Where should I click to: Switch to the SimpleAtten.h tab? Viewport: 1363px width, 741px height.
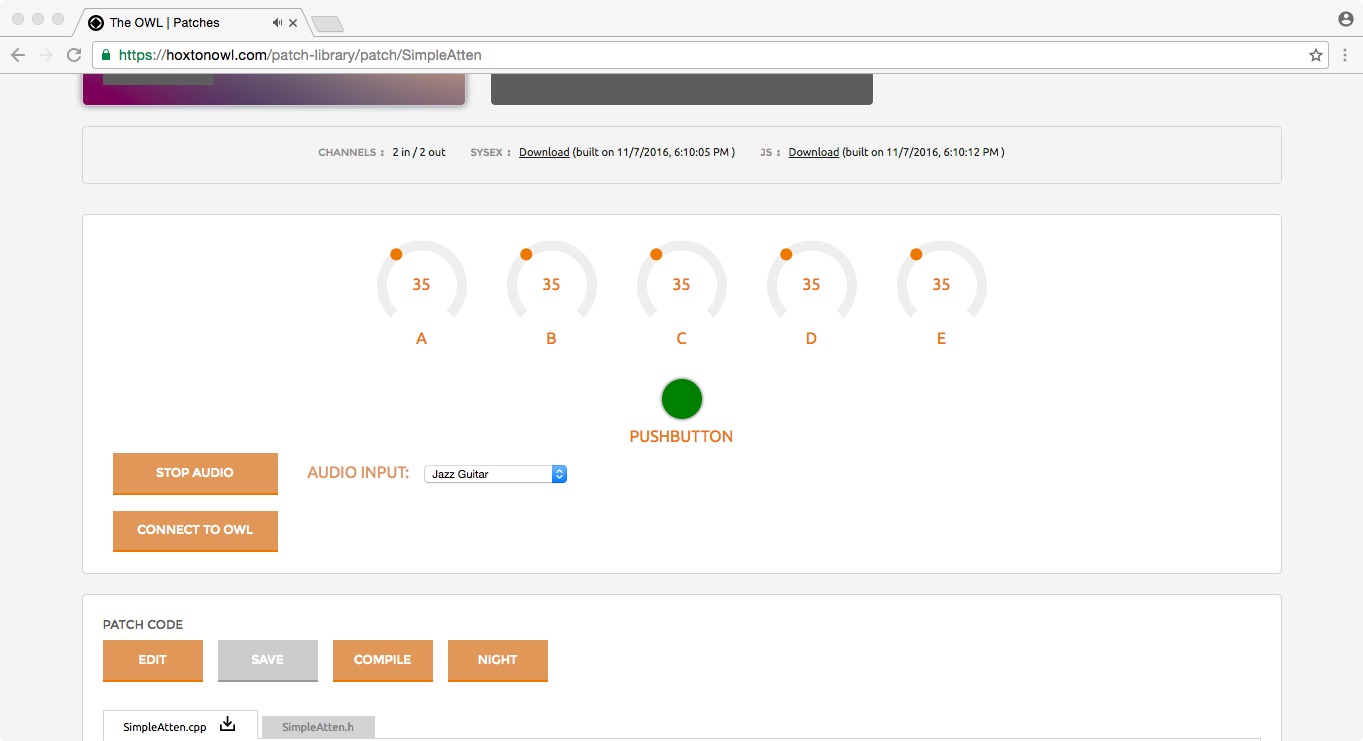coord(318,727)
